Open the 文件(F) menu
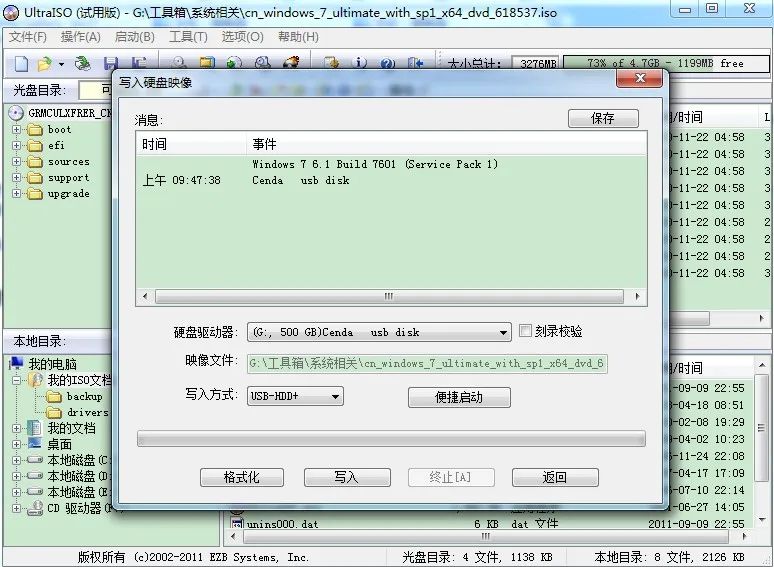This screenshot has width=774, height=567. (x=28, y=37)
